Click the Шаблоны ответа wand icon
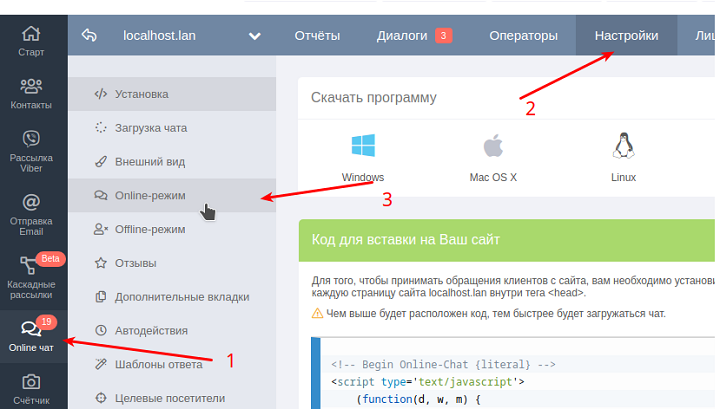Screen dimensions: 720x409 [x=101, y=364]
